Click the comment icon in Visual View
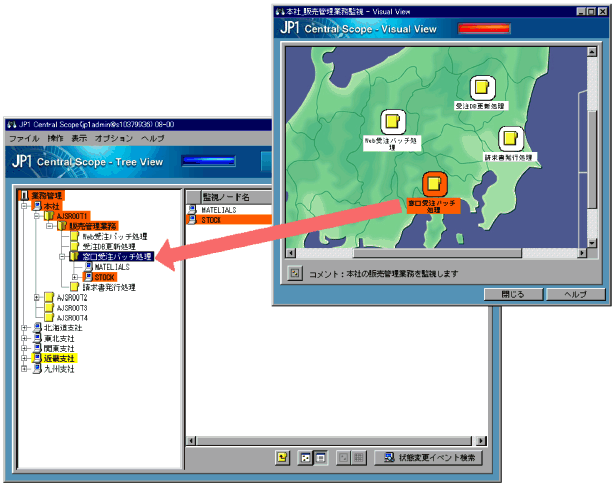 295,273
